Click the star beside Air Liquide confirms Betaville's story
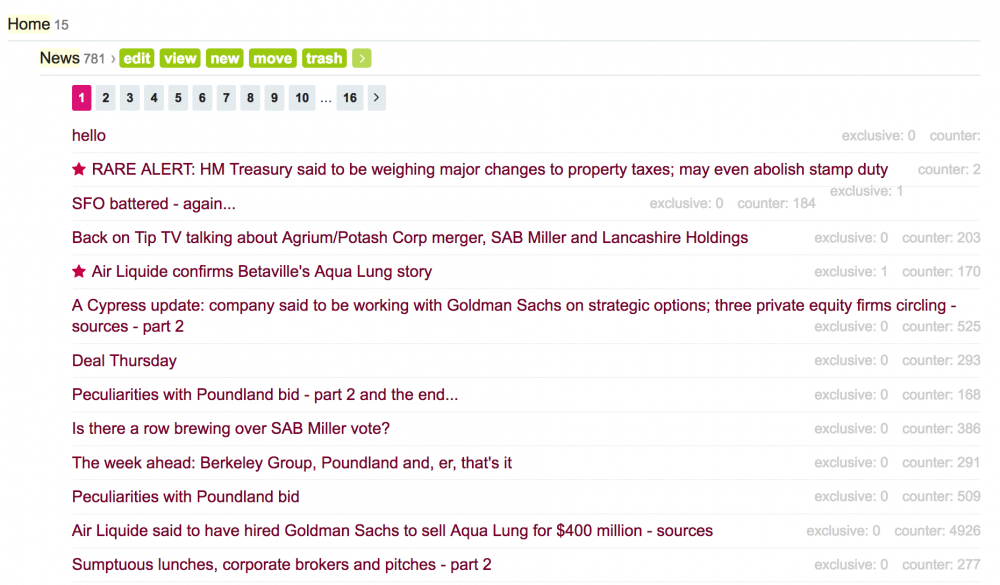Viewport: 1000px width, 585px height. pos(77,271)
